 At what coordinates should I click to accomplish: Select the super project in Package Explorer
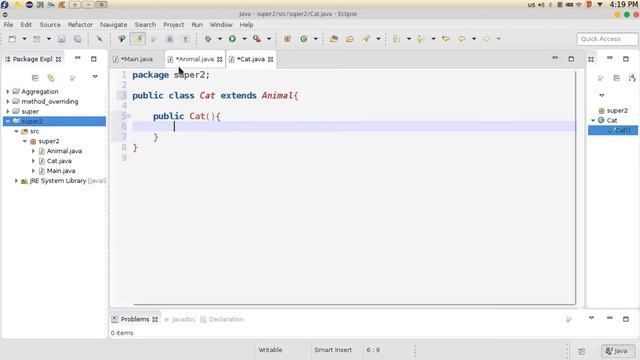click(x=30, y=111)
